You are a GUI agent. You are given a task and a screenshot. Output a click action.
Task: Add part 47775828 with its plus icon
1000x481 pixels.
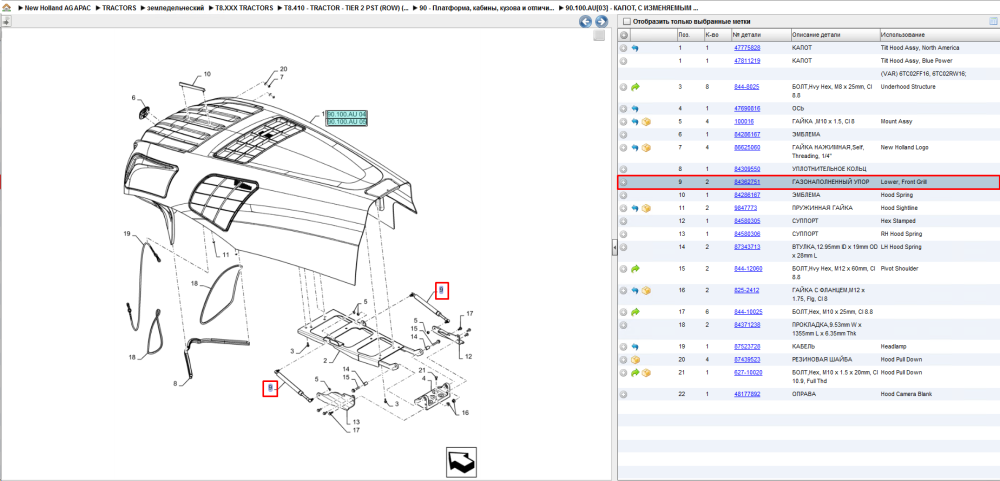(x=624, y=48)
